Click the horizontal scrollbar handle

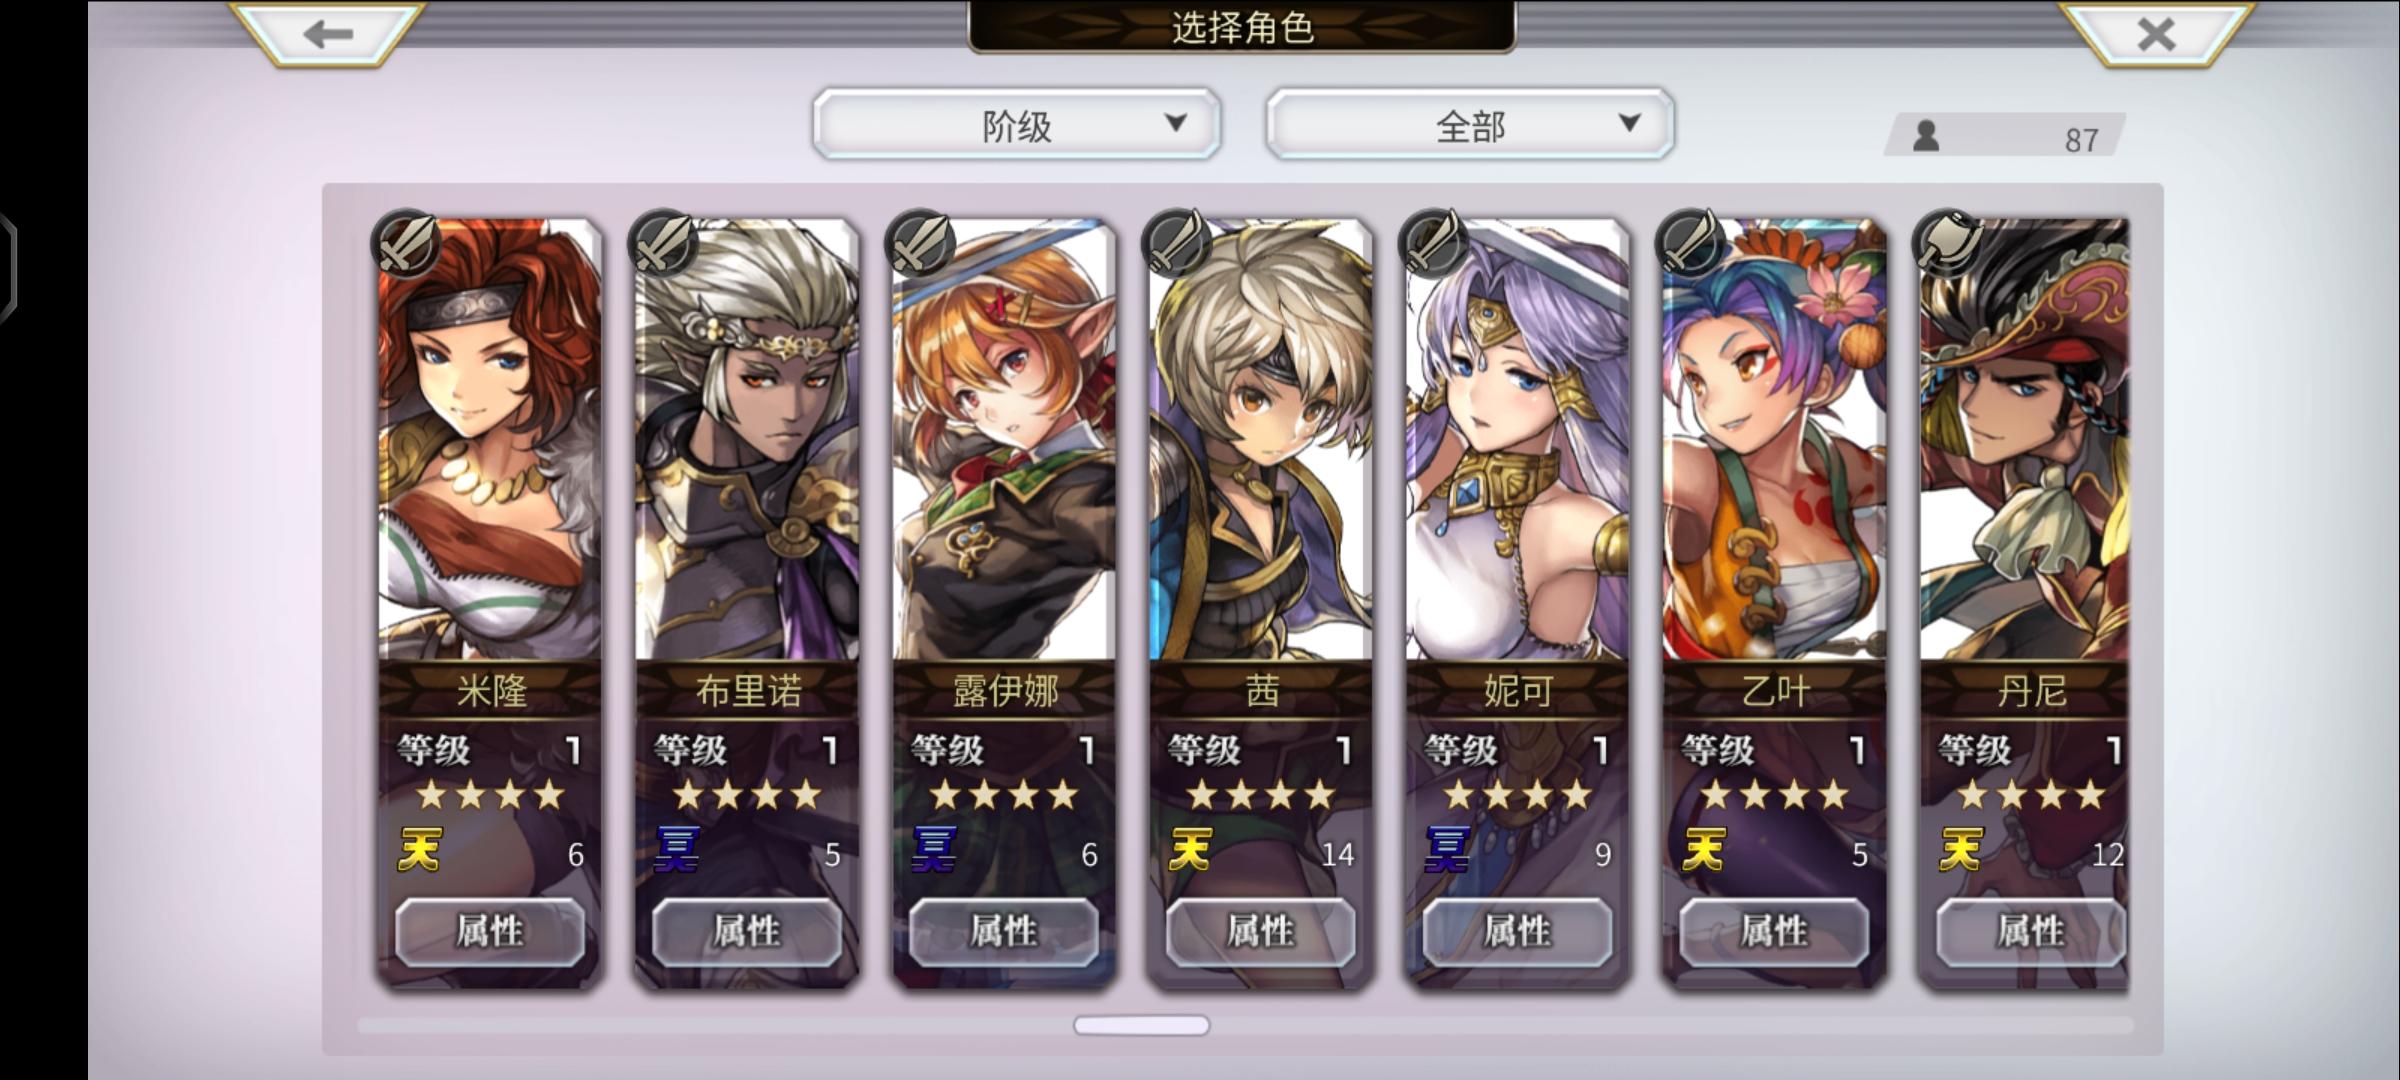click(x=1141, y=1025)
